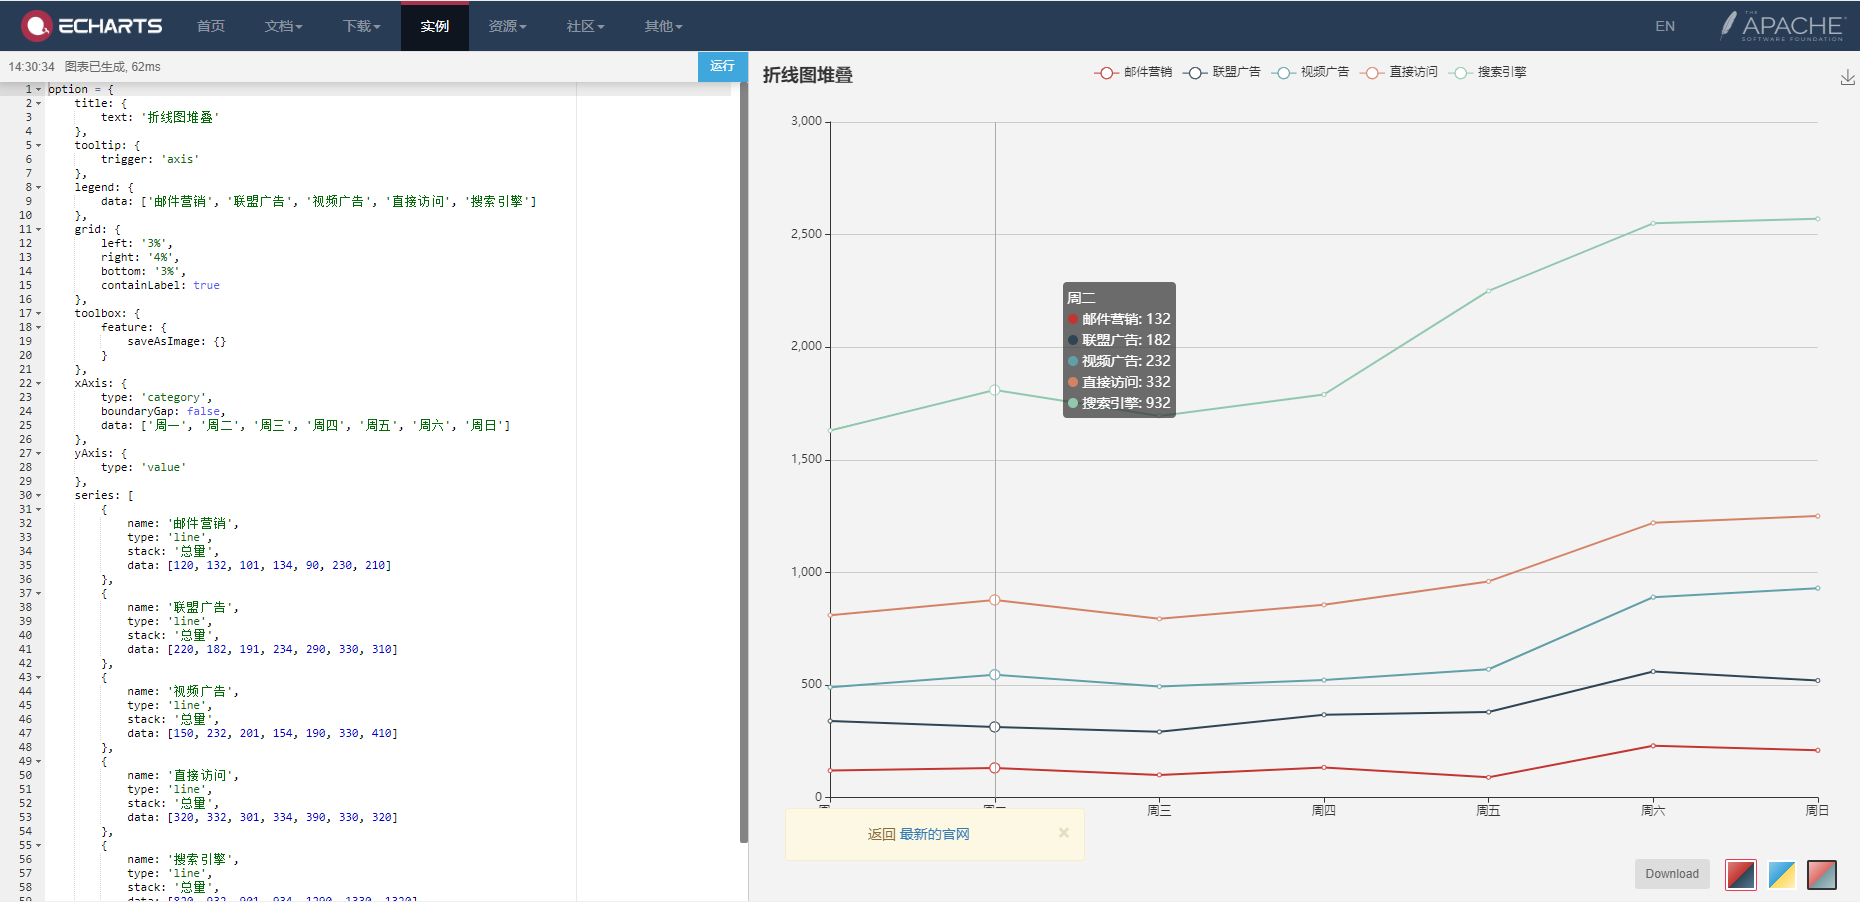Click the tooltip row 搜索引擎: 932

[x=1119, y=403]
